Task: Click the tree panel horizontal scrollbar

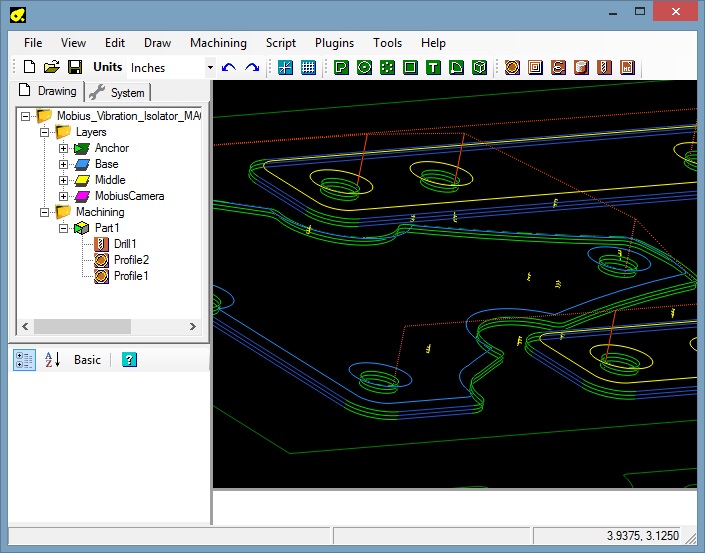Action: click(x=82, y=326)
